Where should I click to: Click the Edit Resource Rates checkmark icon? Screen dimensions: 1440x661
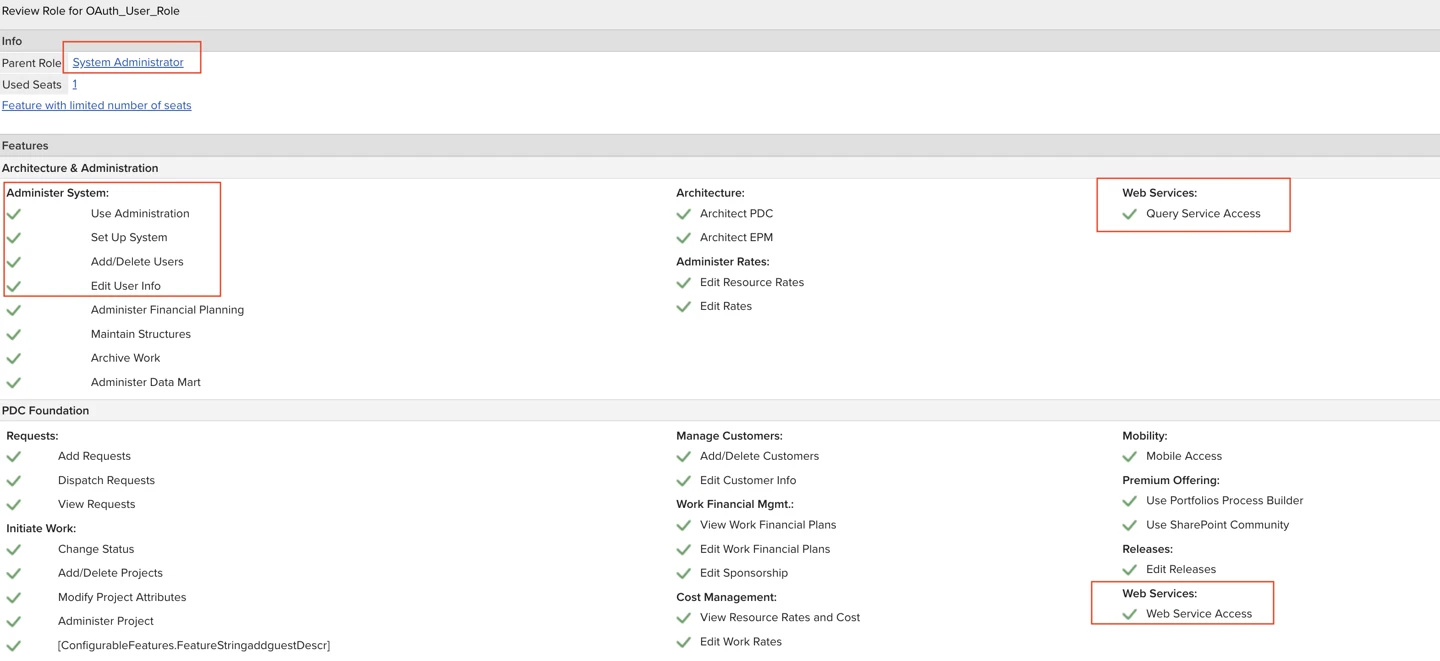[x=684, y=283]
